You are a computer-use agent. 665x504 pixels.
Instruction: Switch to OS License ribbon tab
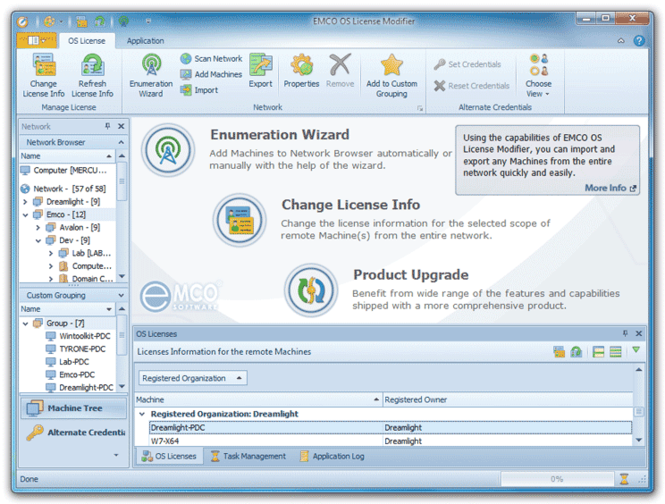click(x=87, y=41)
